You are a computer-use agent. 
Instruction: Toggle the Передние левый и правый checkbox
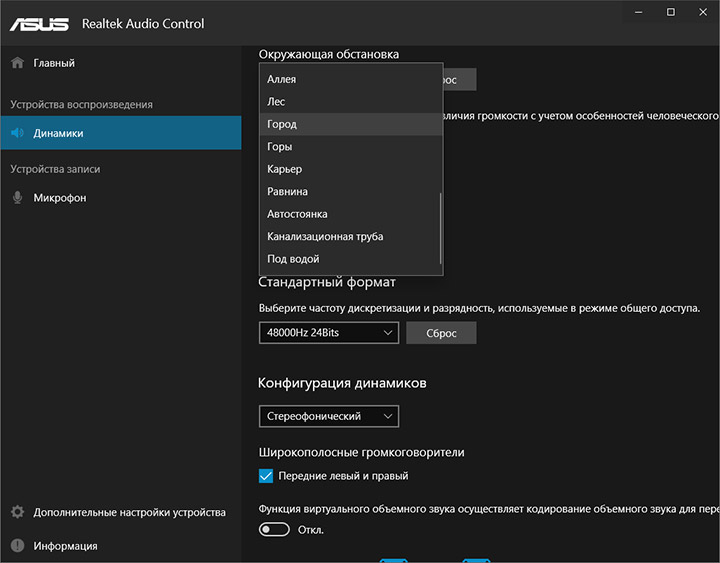266,476
